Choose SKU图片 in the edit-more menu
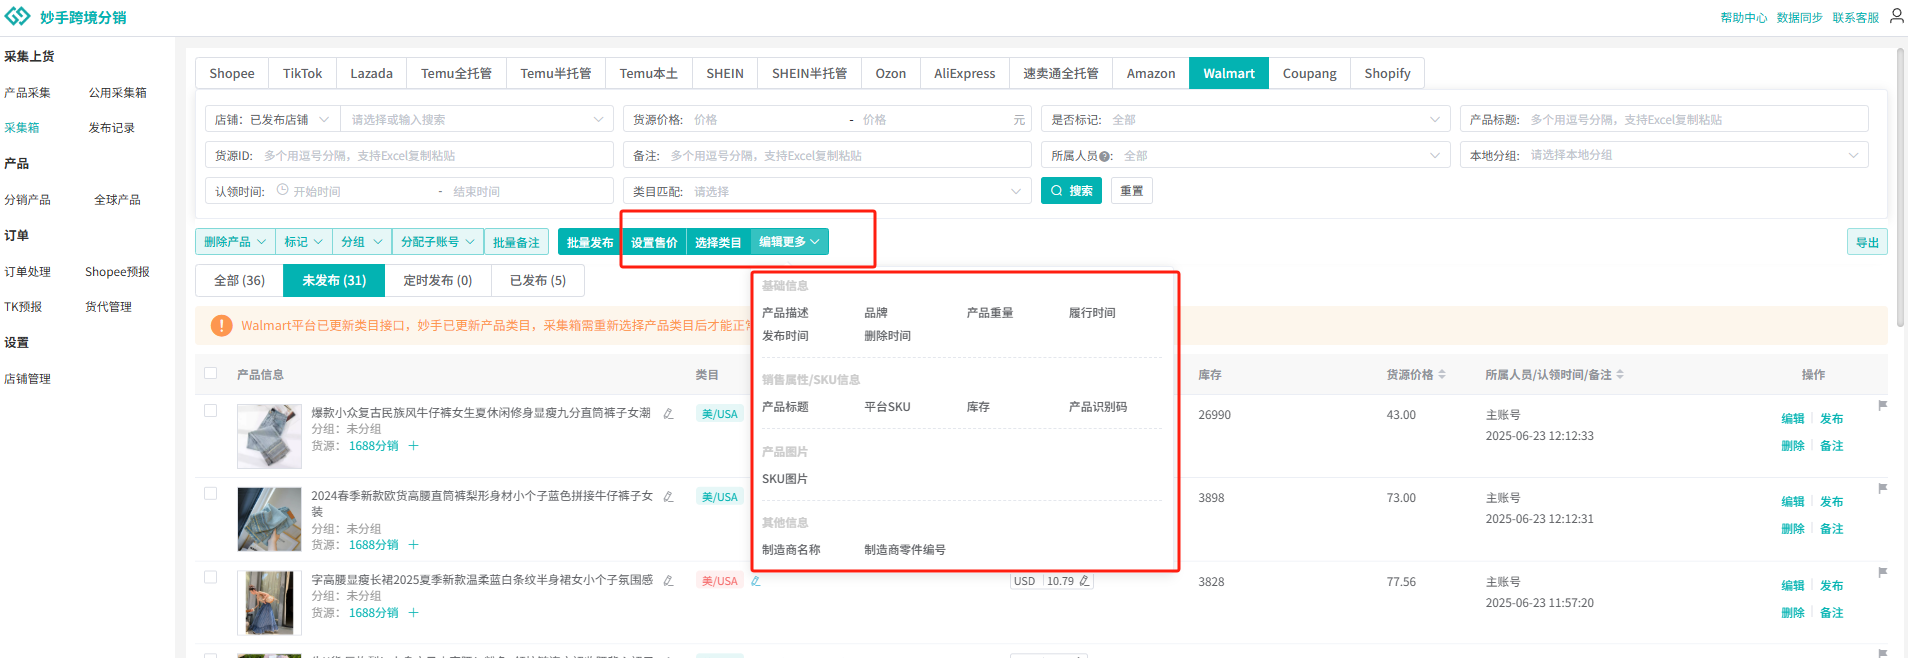 click(x=785, y=479)
